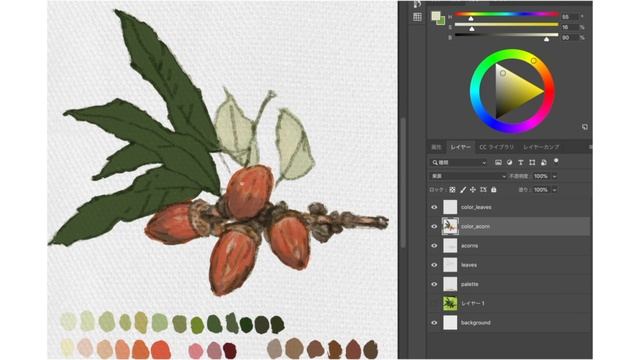Hide the color_acorn layer
This screenshot has height=360, width=640.
tap(434, 227)
